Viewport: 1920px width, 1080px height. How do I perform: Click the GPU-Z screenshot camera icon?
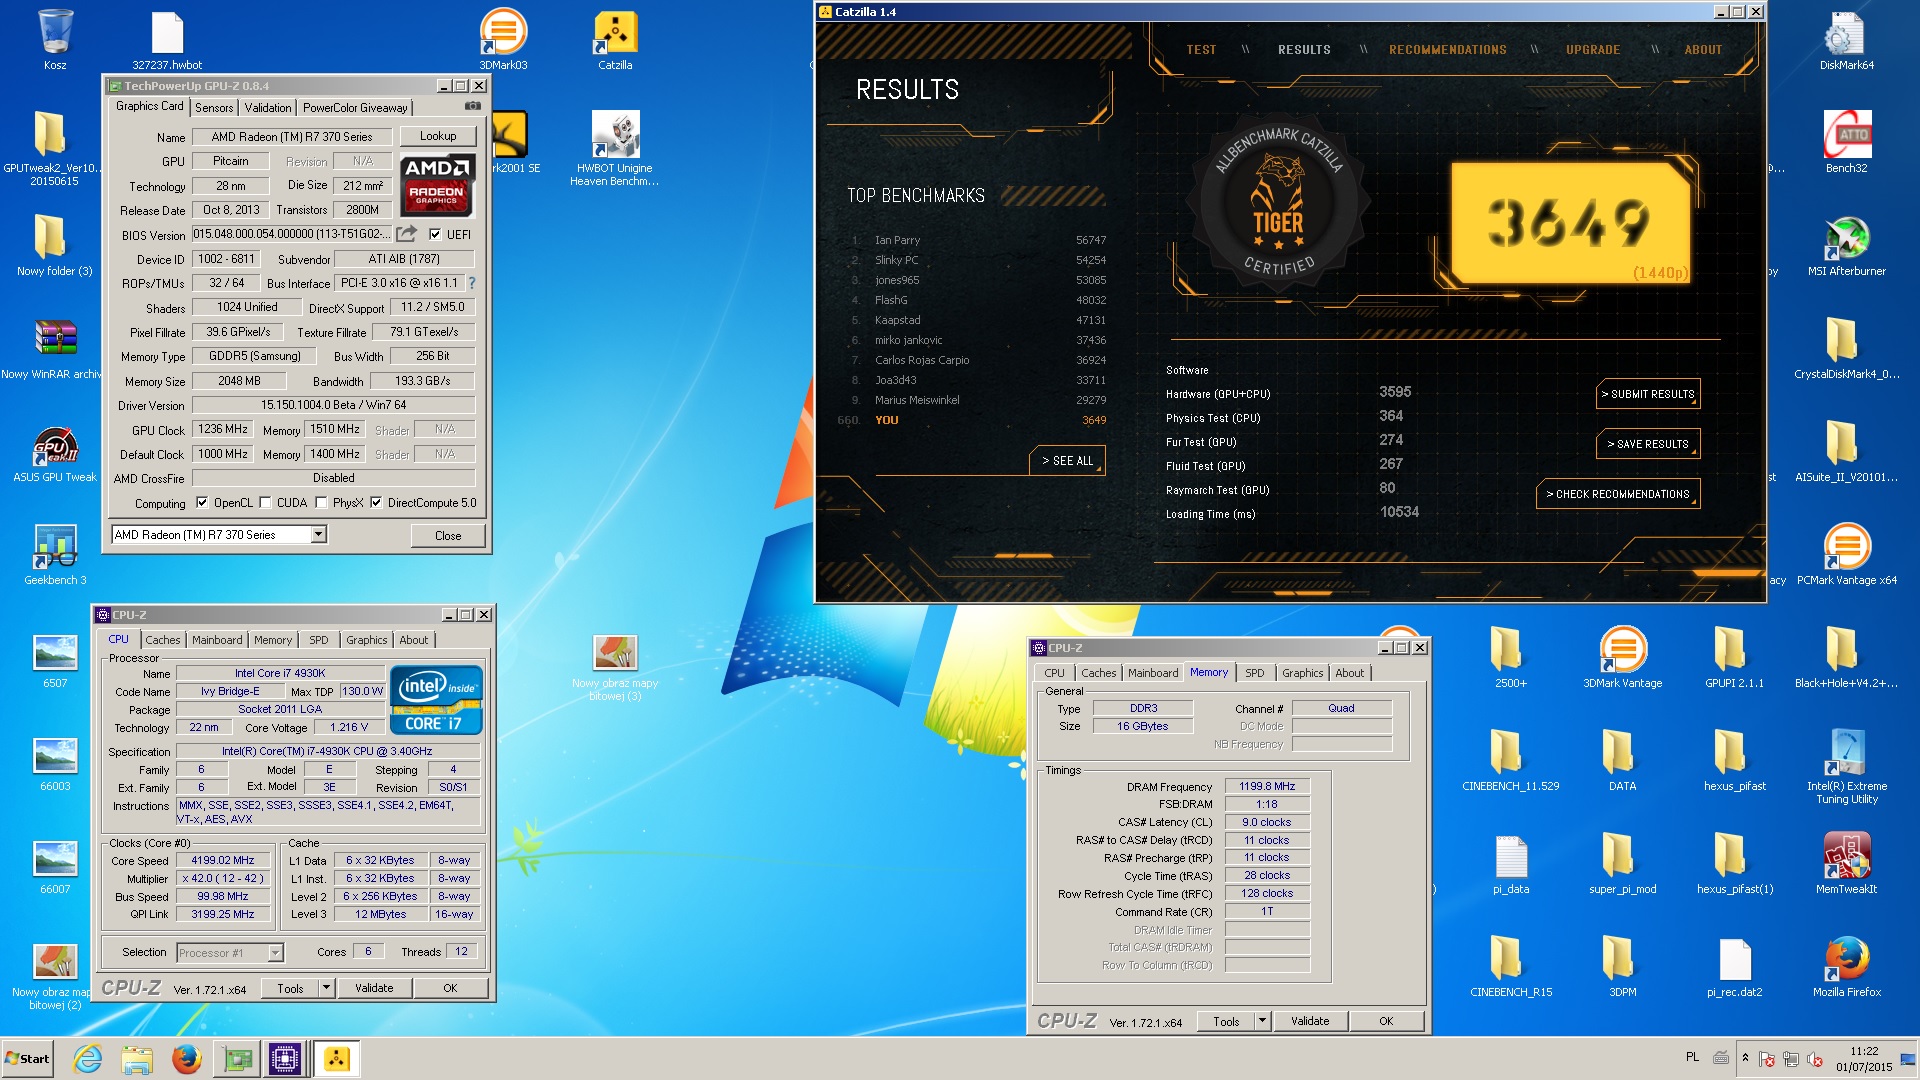pos(473,106)
